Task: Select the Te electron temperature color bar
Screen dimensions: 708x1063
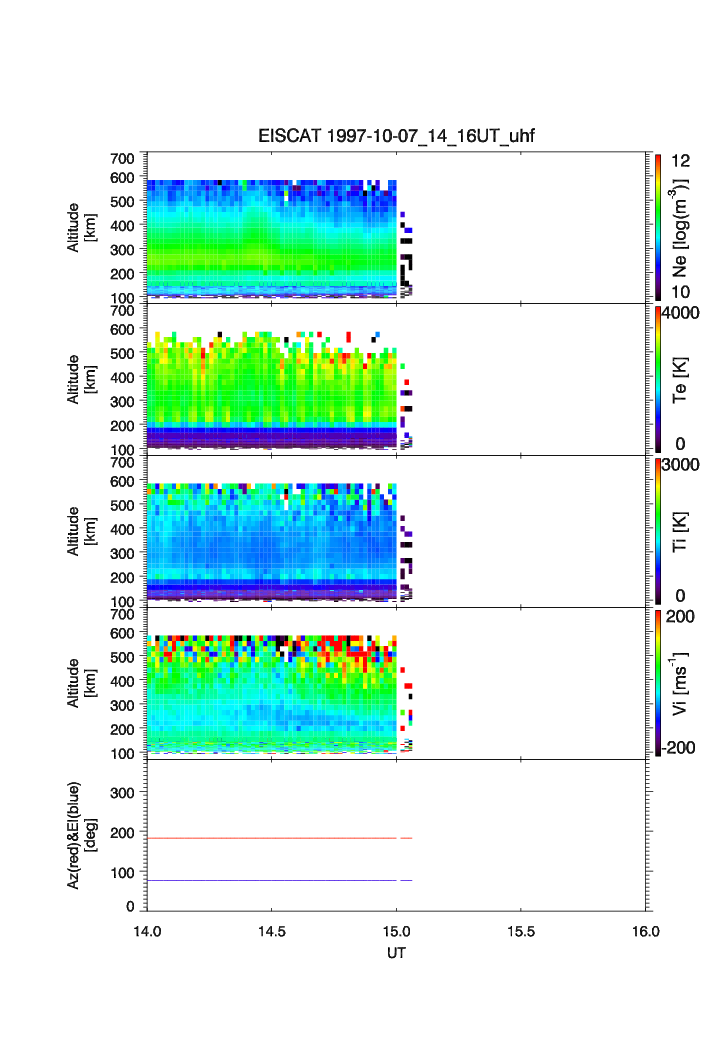Action: pyautogui.click(x=658, y=379)
